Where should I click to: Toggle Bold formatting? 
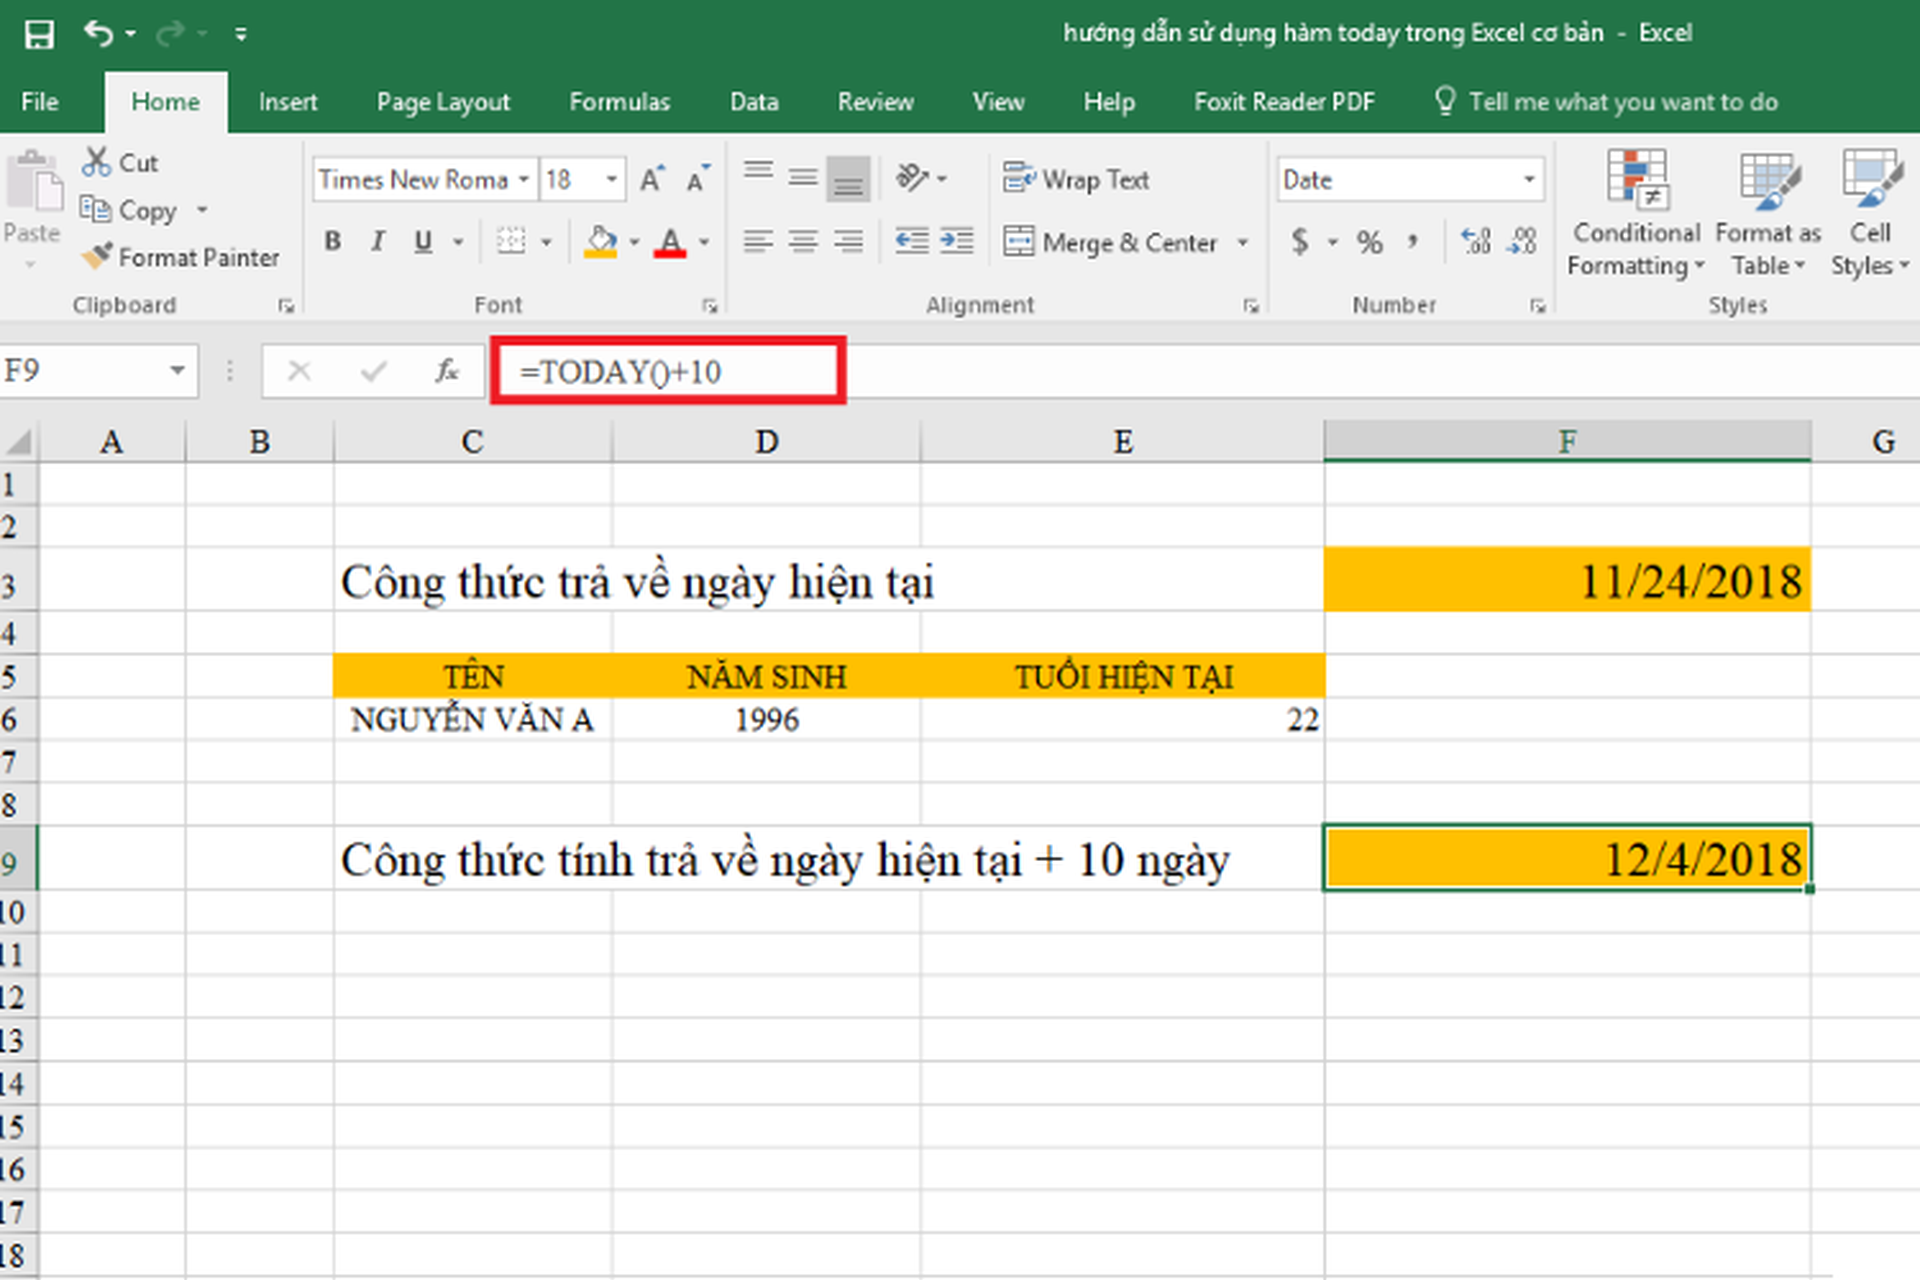tap(333, 241)
